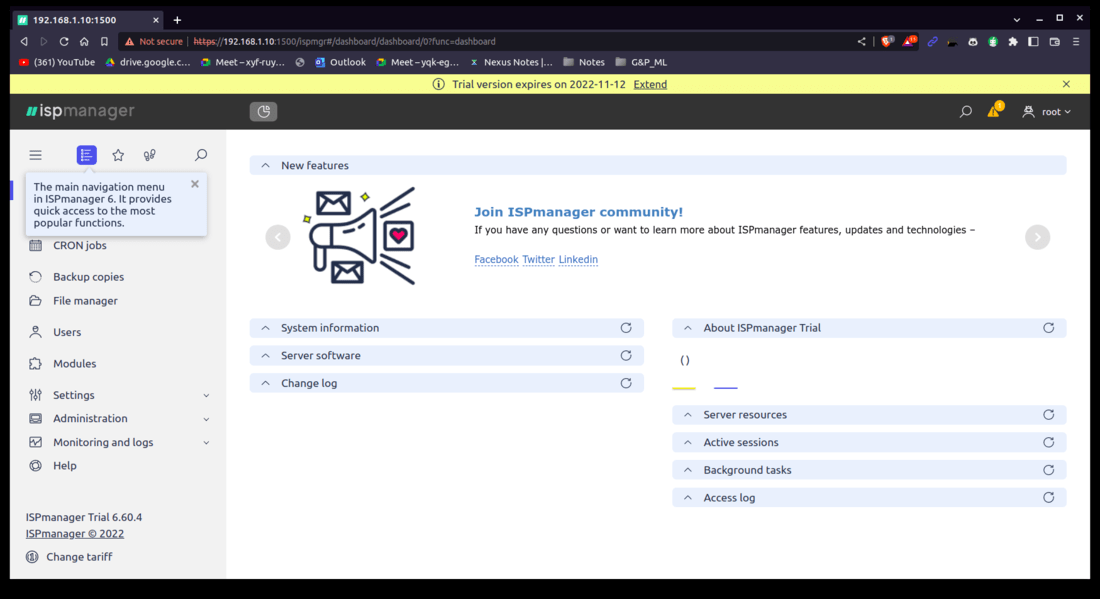Toggle the sidebar with the hamburger icon

(36, 155)
